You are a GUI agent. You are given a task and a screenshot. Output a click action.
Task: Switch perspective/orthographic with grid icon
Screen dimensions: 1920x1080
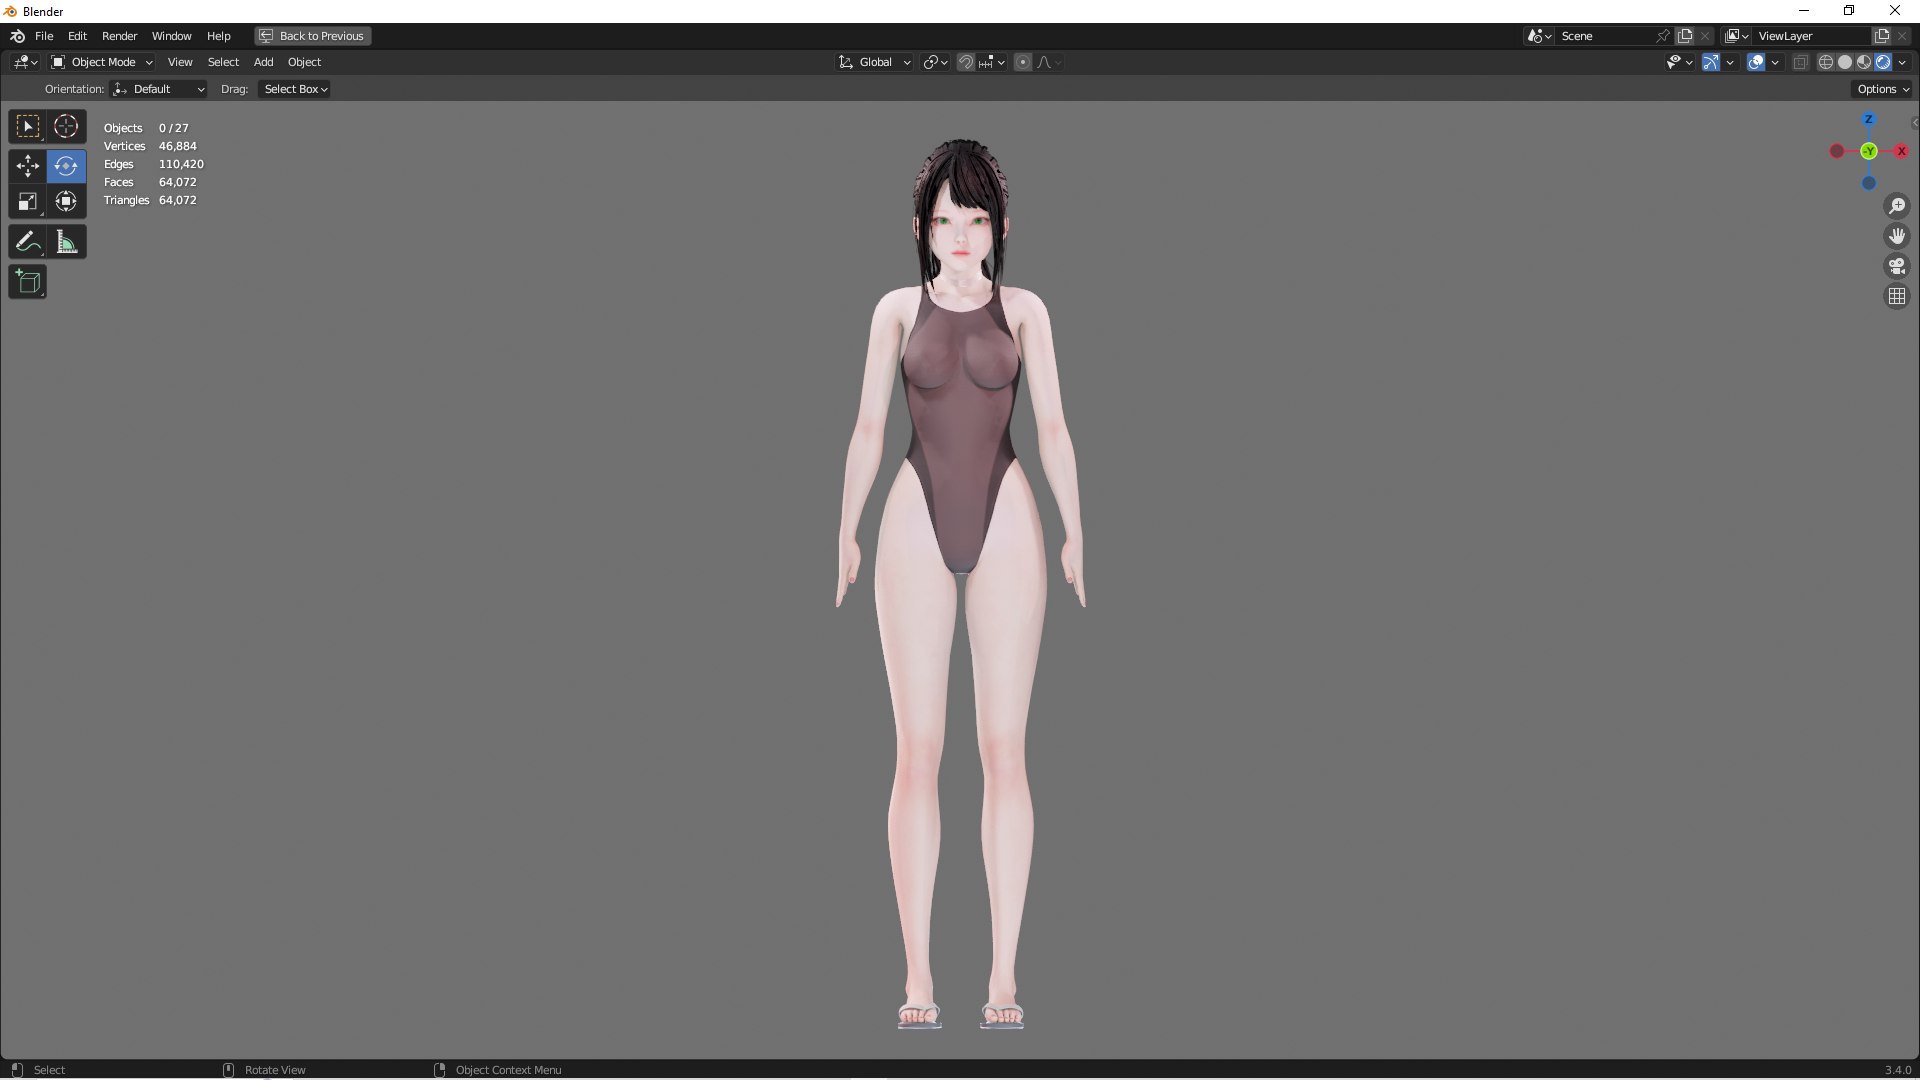(x=1897, y=296)
